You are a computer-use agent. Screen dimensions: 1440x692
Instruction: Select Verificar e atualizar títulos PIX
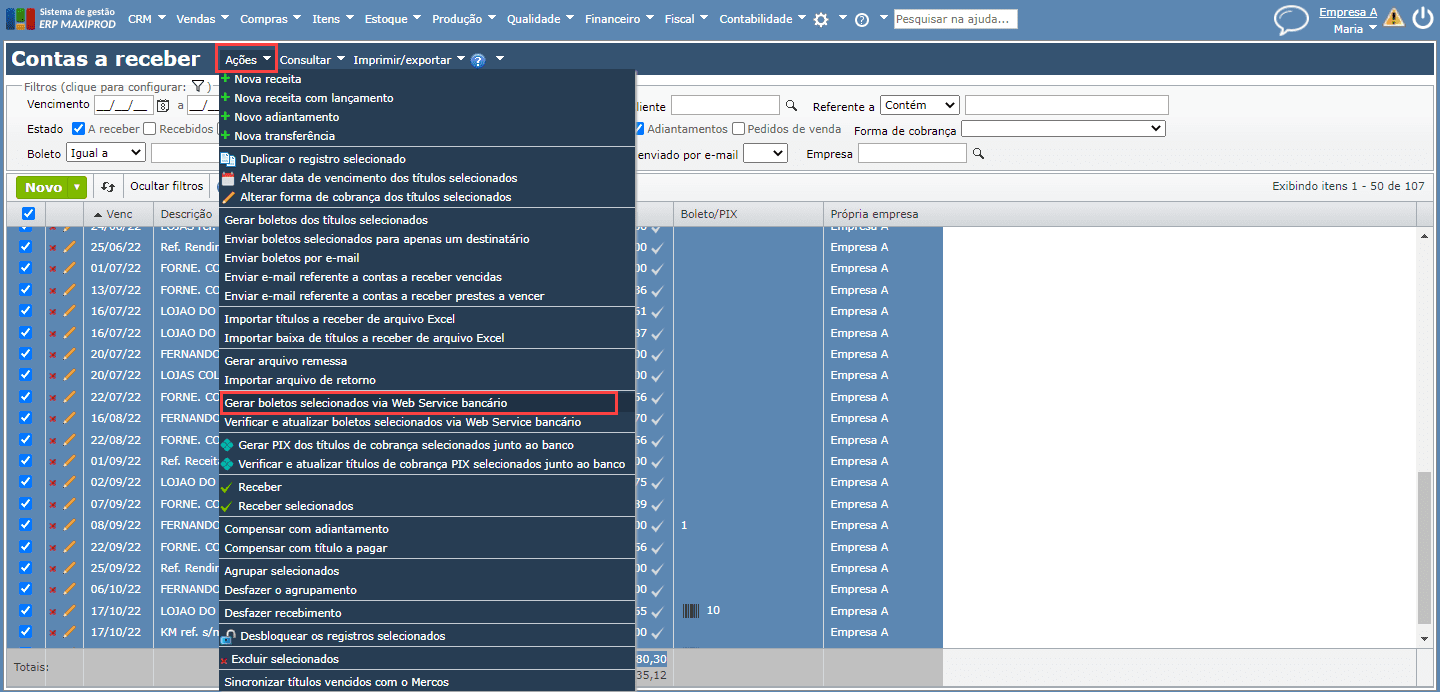point(431,464)
